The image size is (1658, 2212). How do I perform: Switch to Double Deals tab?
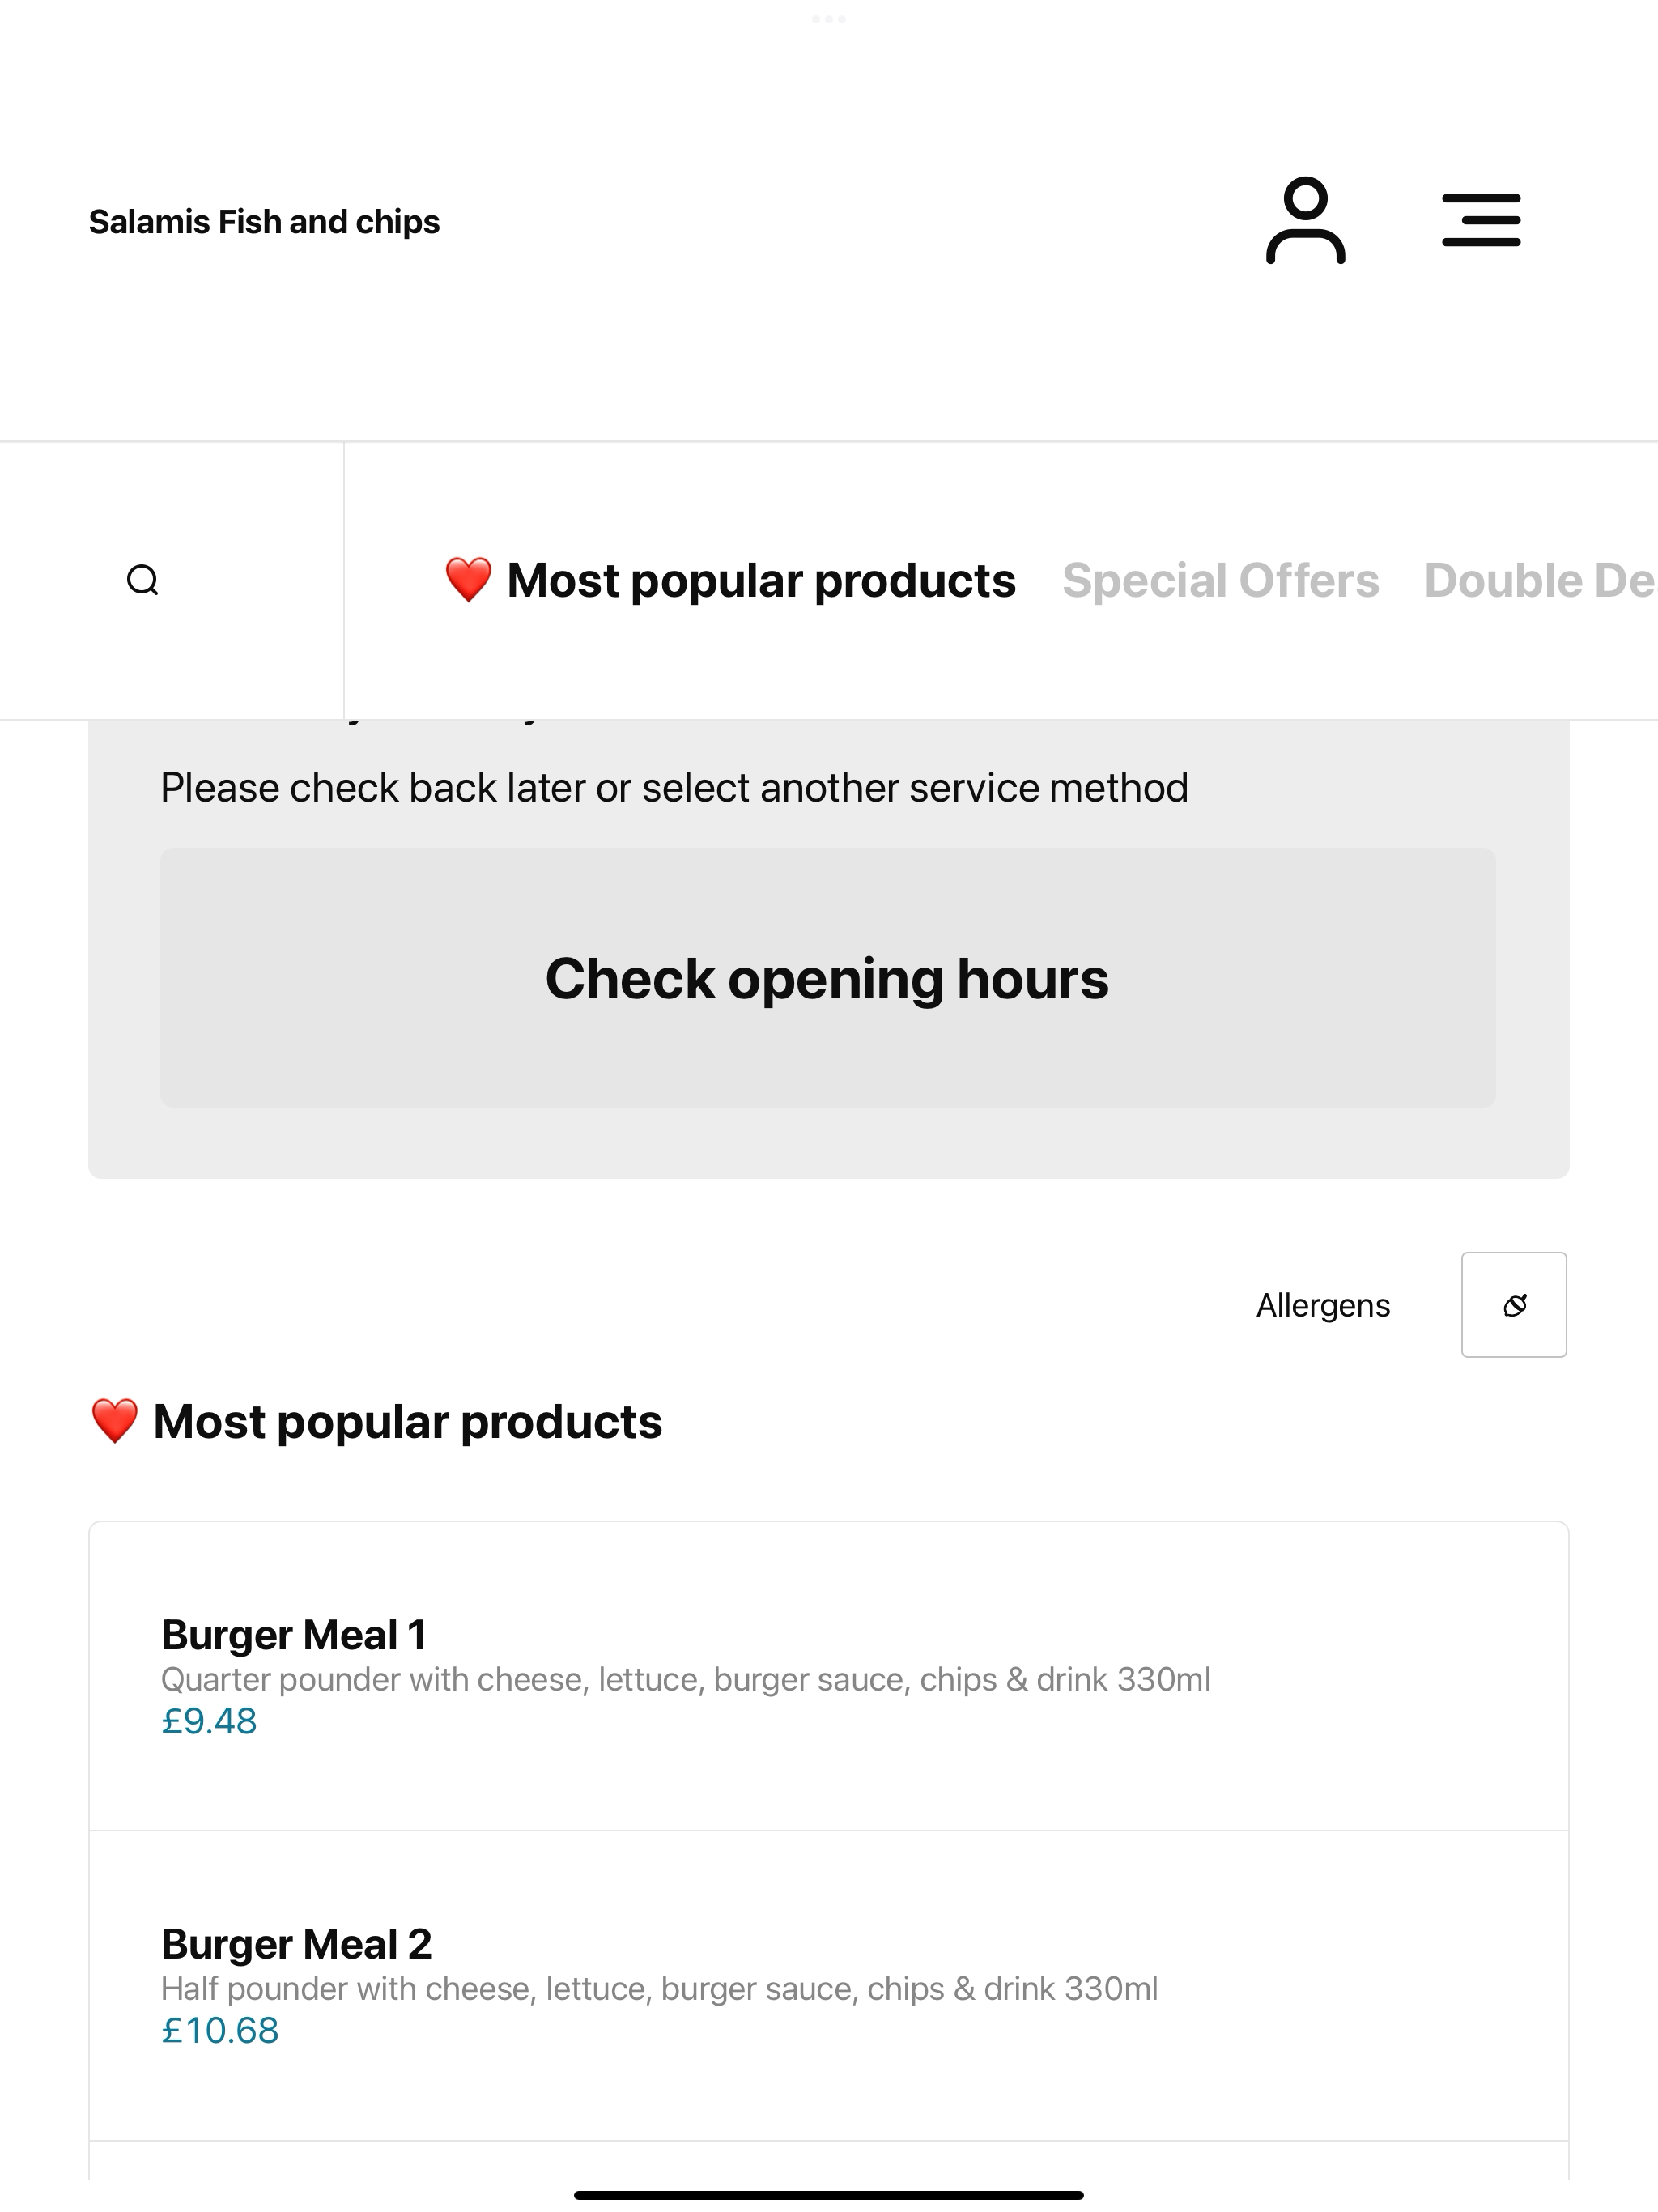coord(1540,580)
